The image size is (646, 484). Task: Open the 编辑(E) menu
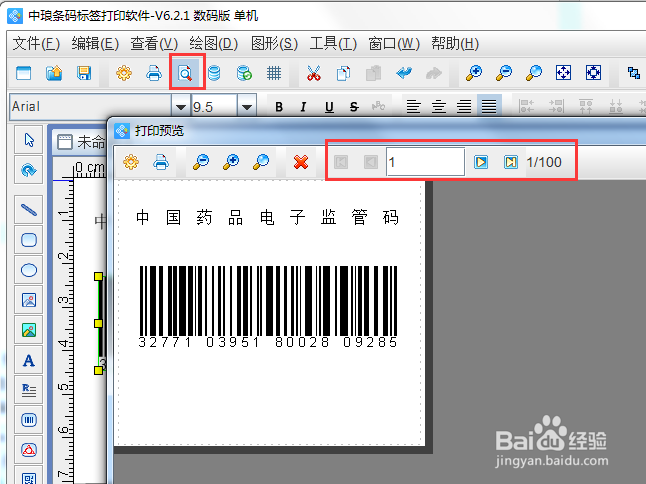95,43
